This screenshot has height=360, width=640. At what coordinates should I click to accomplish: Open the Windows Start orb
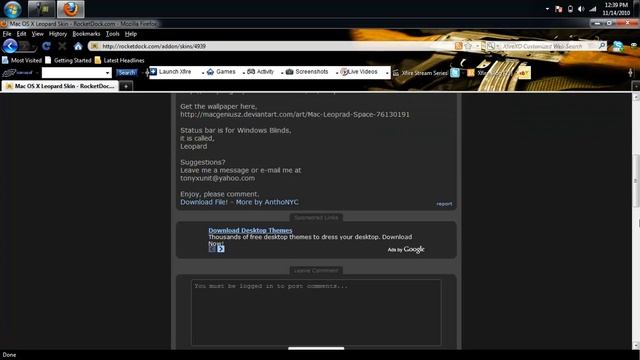coord(13,9)
